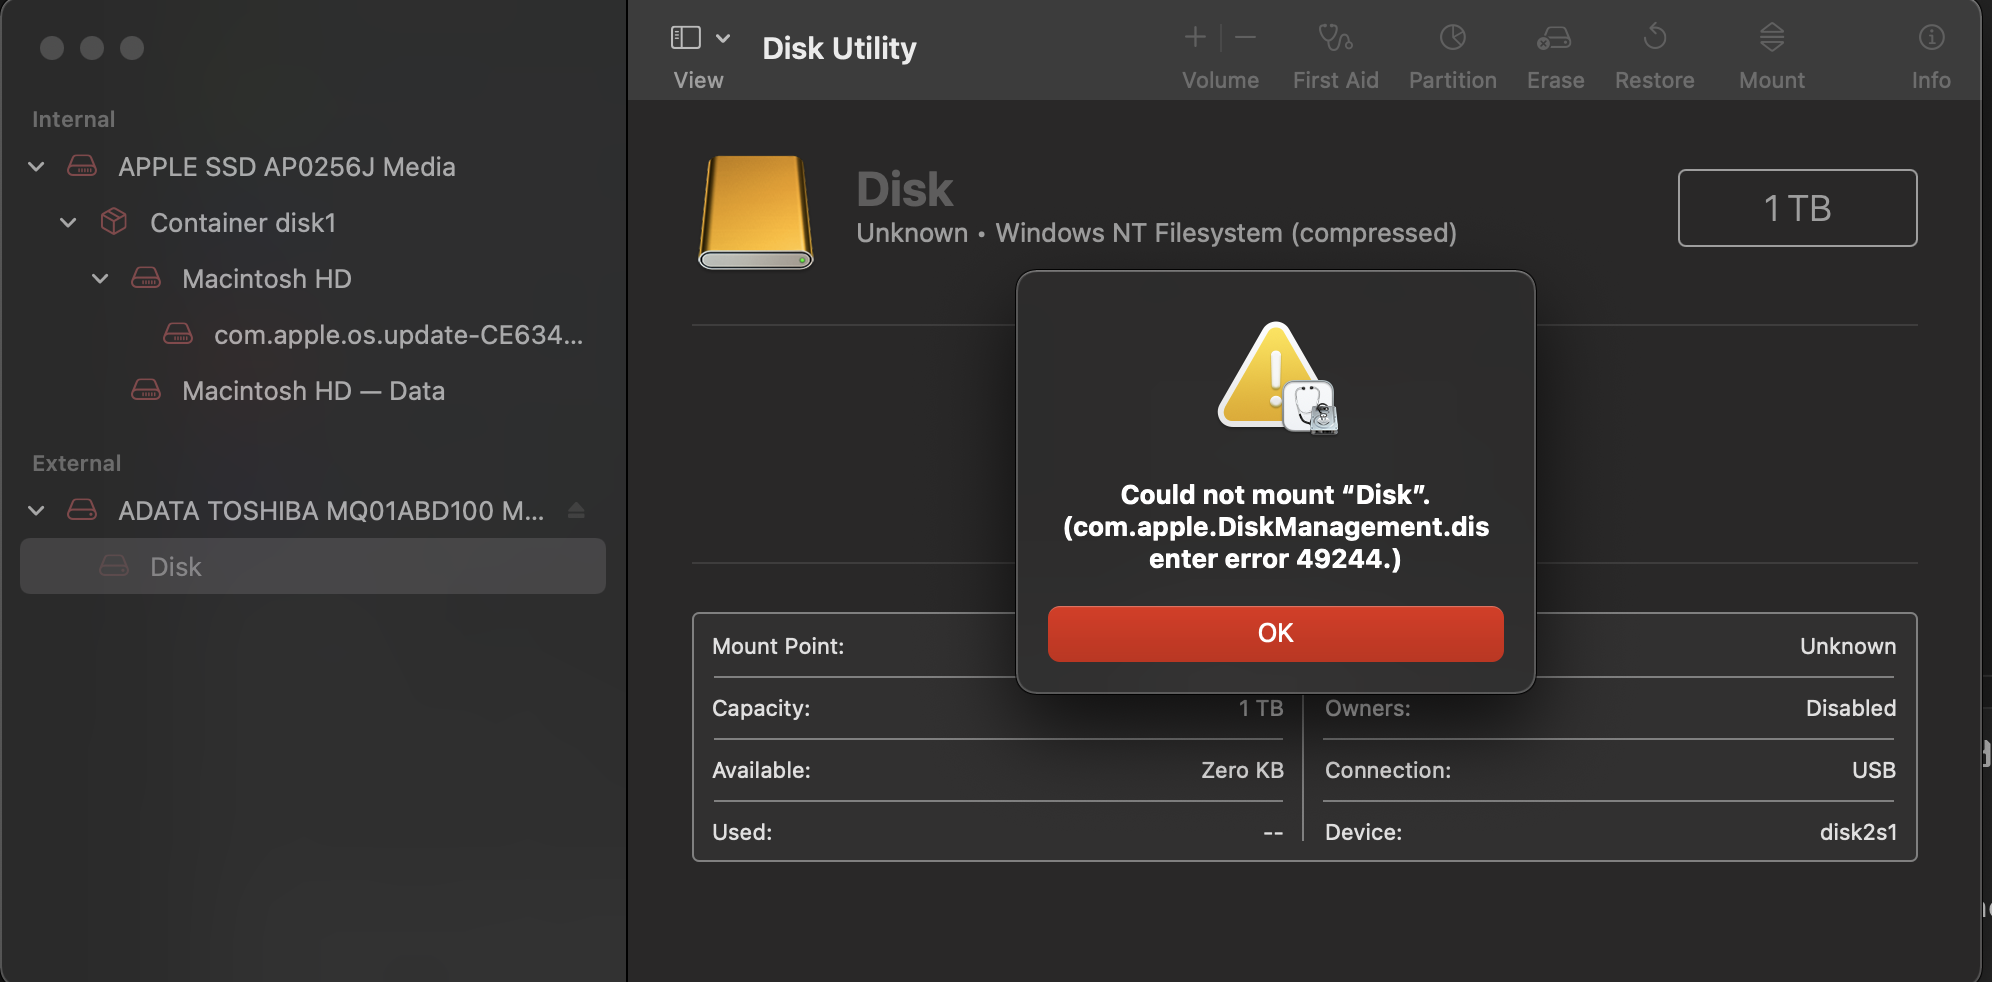The image size is (1992, 982).
Task: Click the Erase toolbar label
Action: click(x=1555, y=80)
